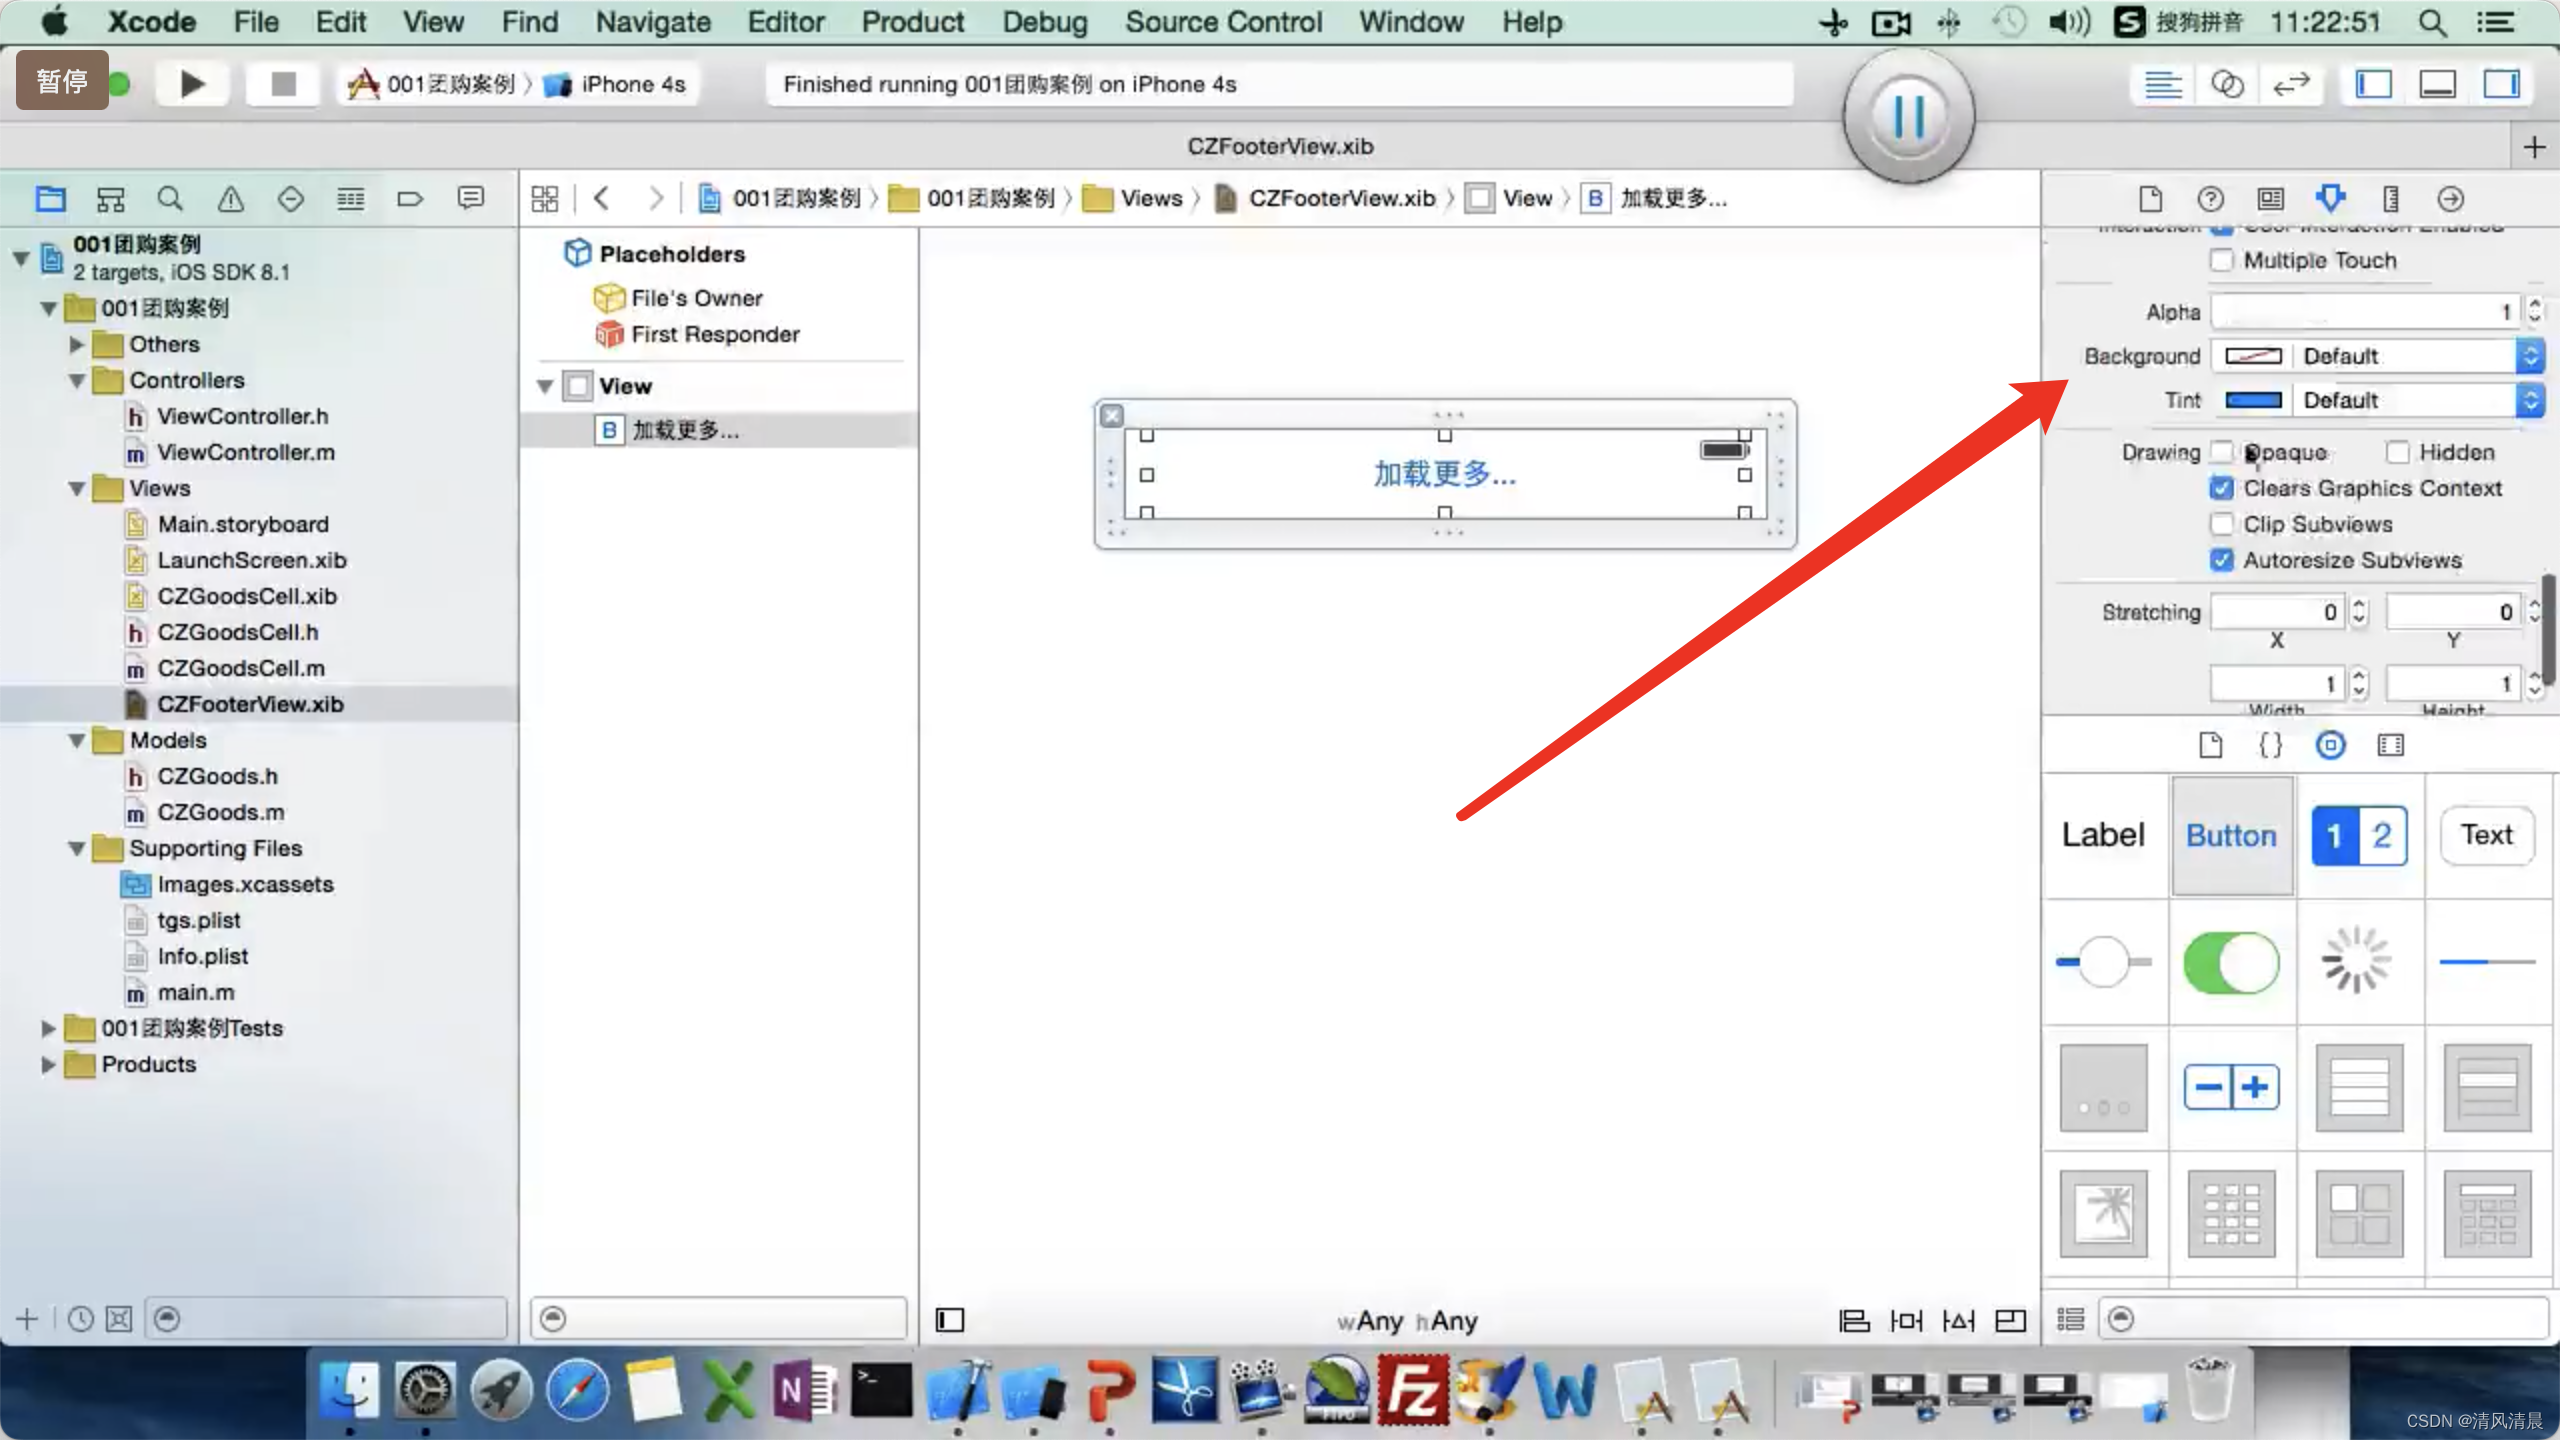Select the Text Field in library
Image resolution: width=2560 pixels, height=1440 pixels.
click(2488, 835)
